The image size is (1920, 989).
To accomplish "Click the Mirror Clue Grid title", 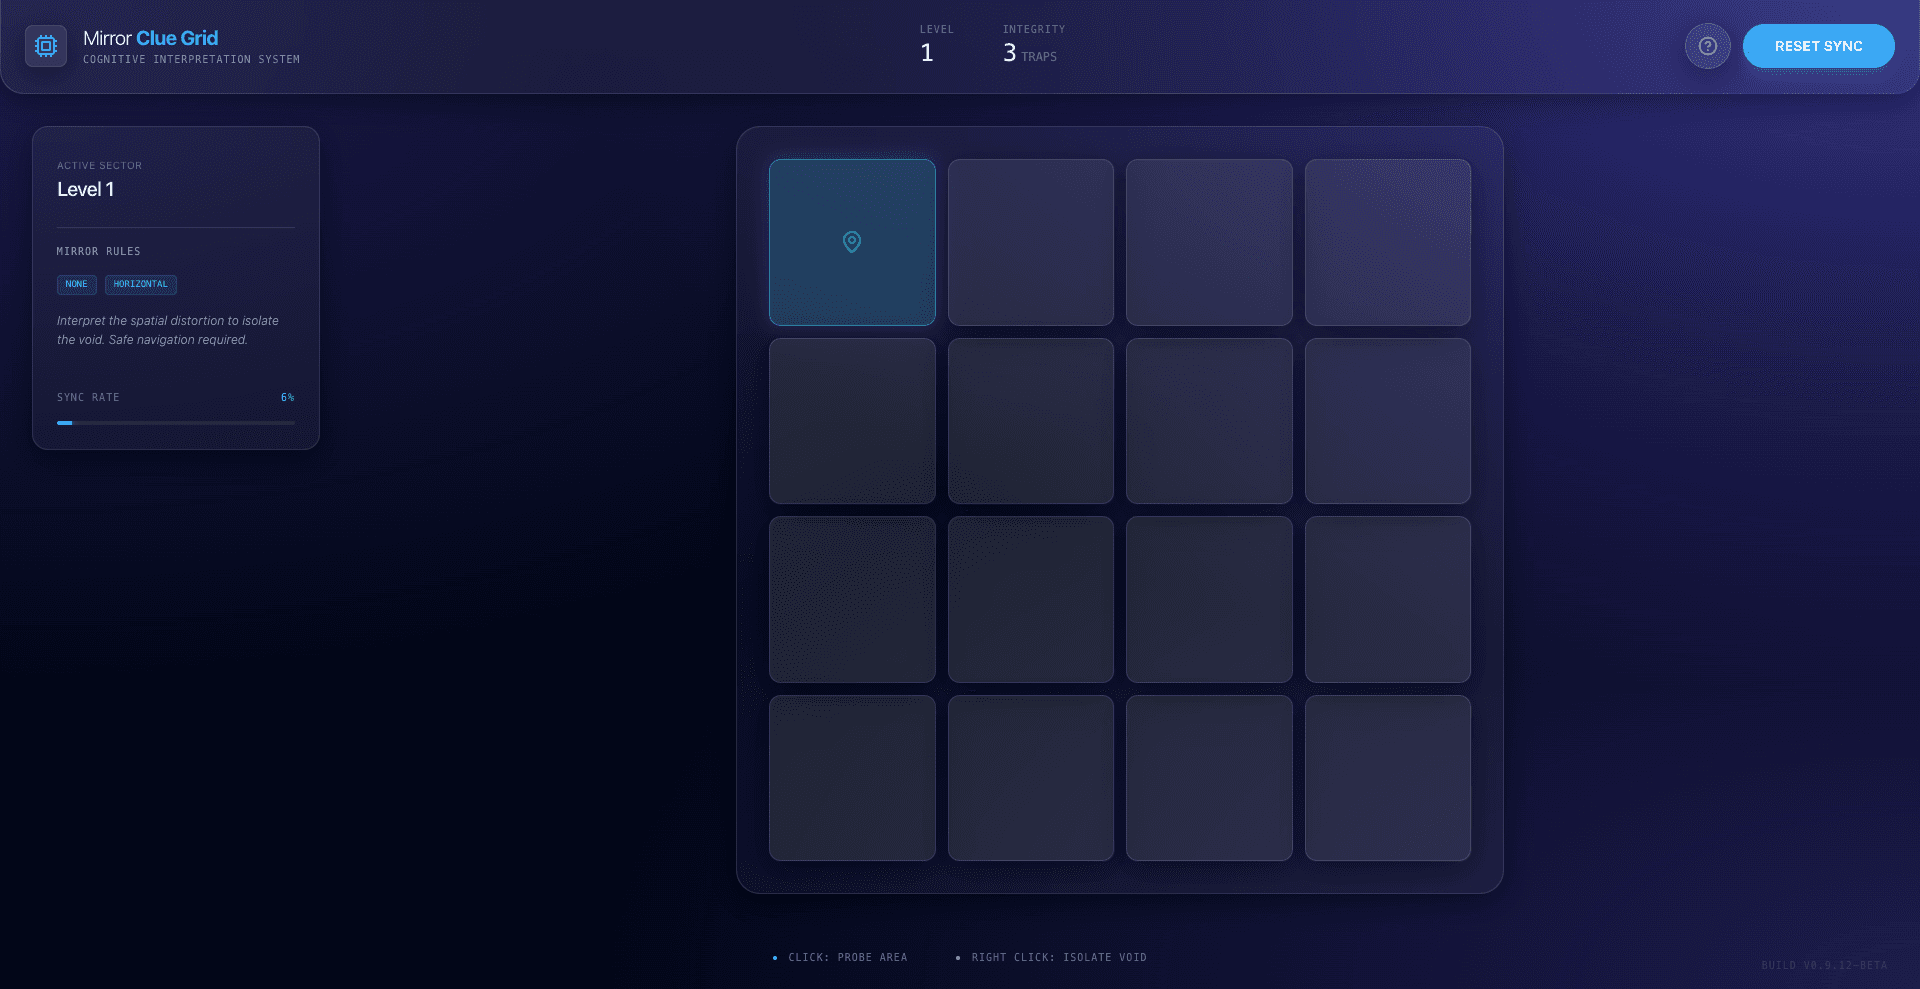I will (x=151, y=38).
